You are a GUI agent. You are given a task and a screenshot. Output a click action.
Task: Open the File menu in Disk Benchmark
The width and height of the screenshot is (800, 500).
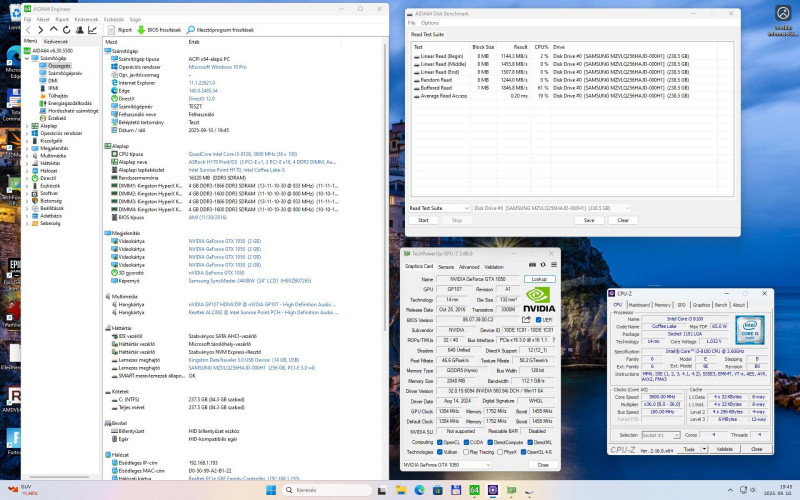coord(411,23)
